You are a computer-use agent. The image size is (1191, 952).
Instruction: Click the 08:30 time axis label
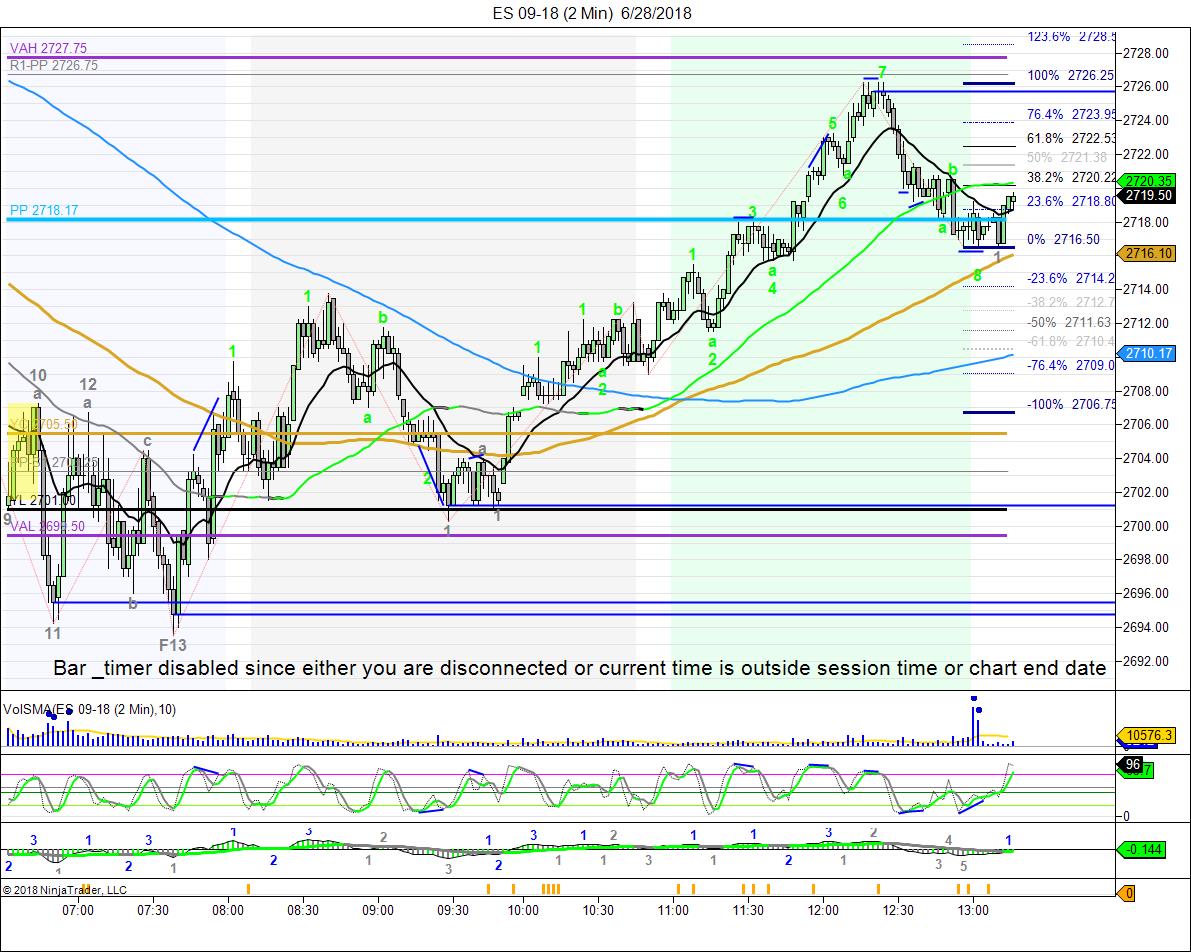(302, 910)
